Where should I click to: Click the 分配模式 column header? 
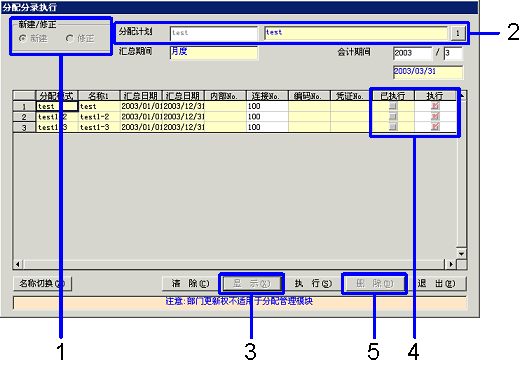tap(57, 96)
